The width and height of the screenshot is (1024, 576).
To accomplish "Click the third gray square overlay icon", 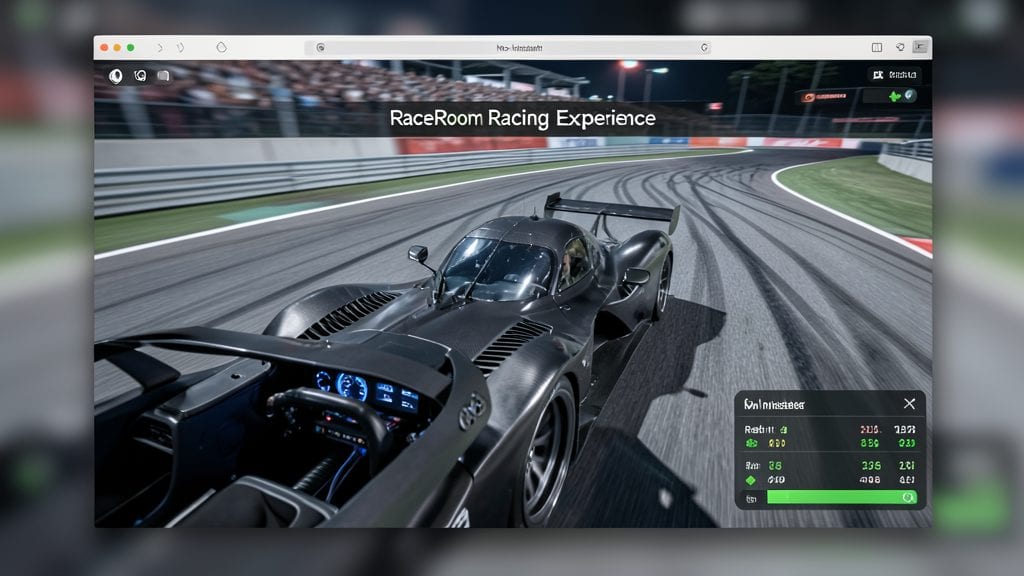I will point(163,76).
